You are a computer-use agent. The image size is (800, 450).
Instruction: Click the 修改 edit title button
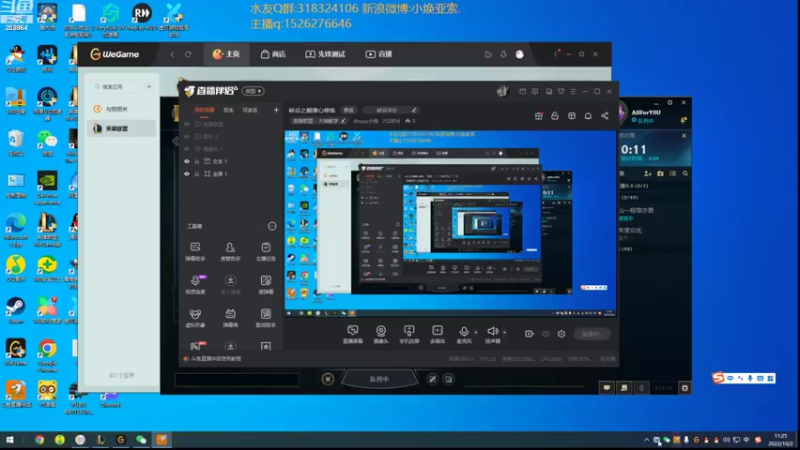348,110
